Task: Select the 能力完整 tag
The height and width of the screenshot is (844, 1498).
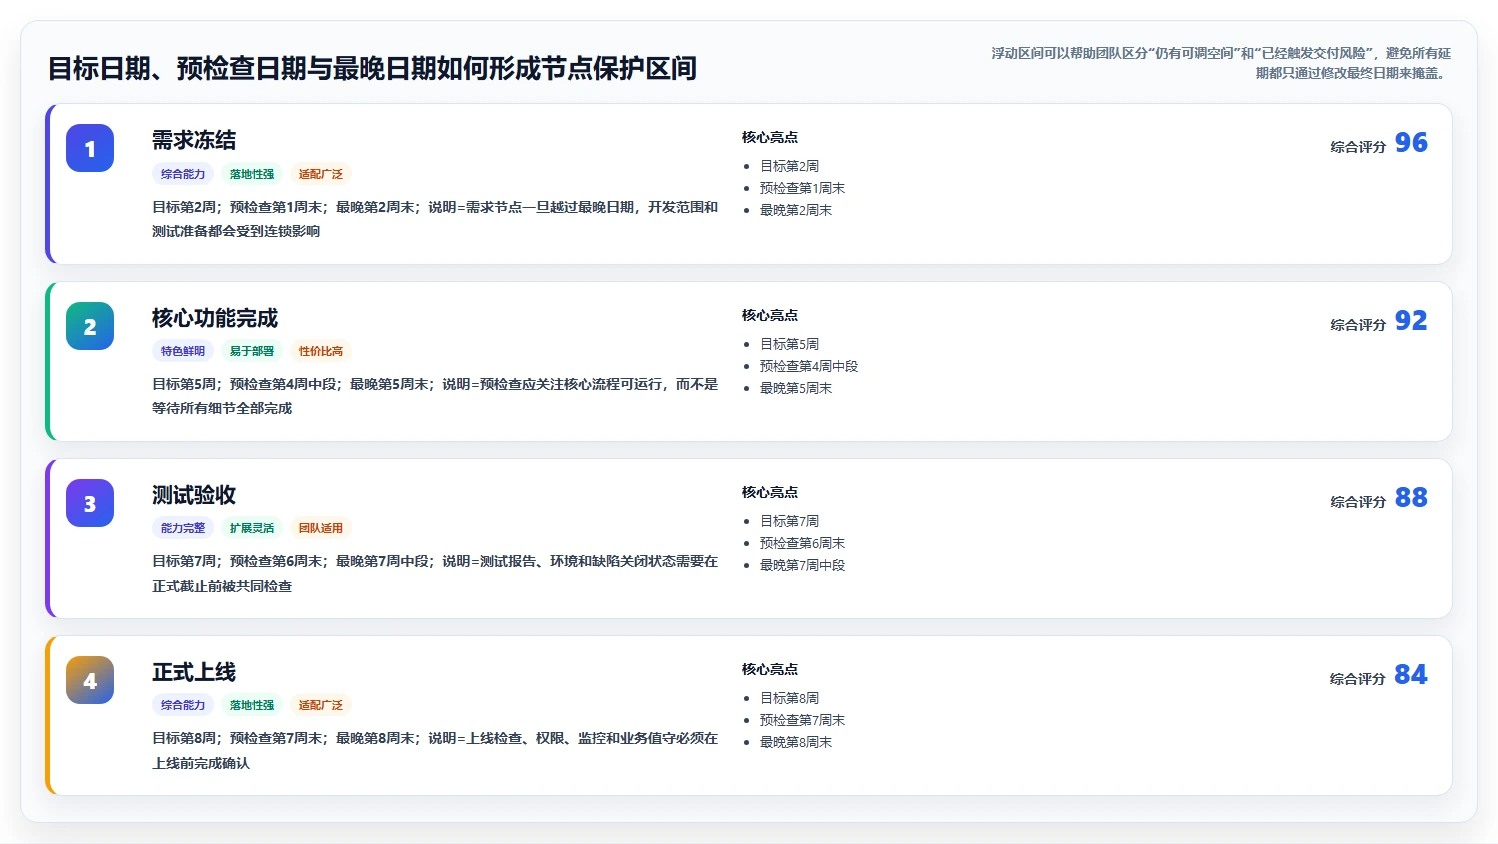Action: 183,528
